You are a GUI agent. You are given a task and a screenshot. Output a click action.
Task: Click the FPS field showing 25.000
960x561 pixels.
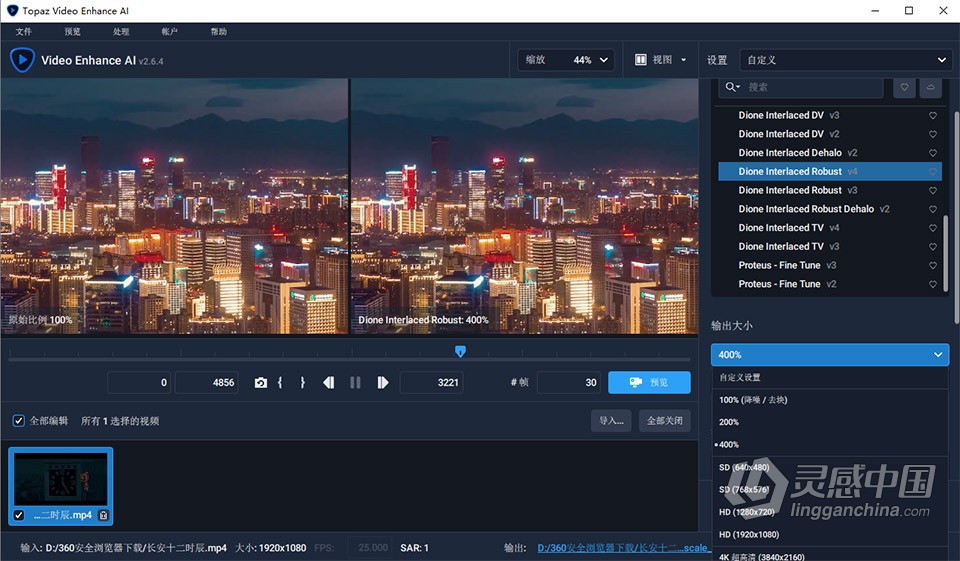click(372, 548)
